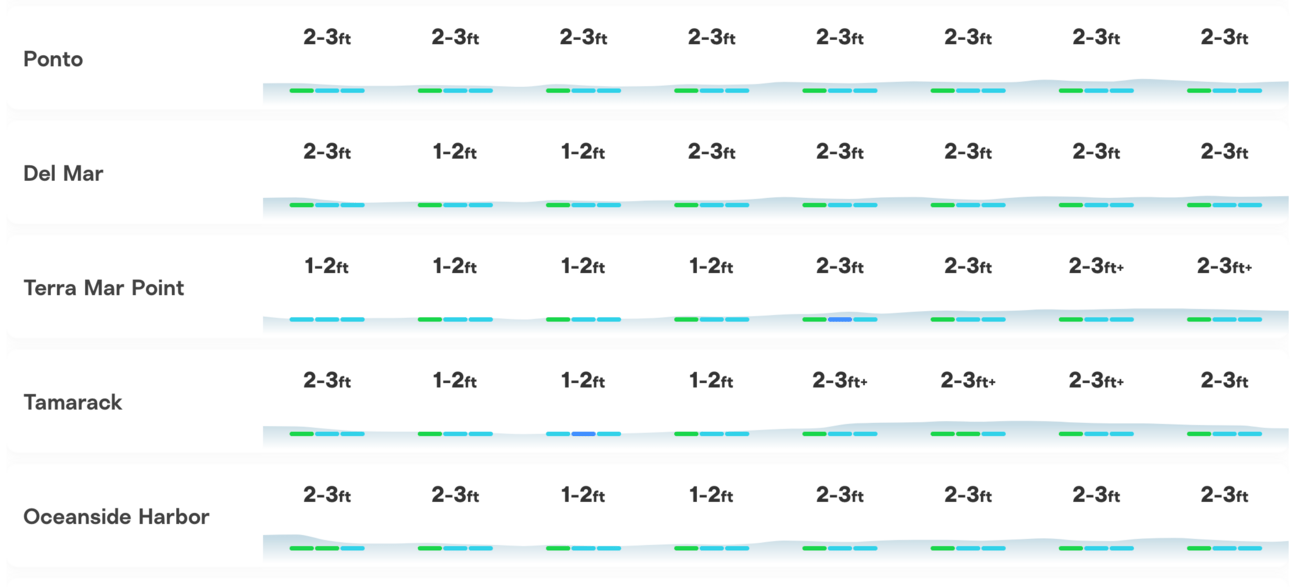This screenshot has height=587, width=1292.
Task: Open the Del Mar surf spot
Action: (x=63, y=173)
